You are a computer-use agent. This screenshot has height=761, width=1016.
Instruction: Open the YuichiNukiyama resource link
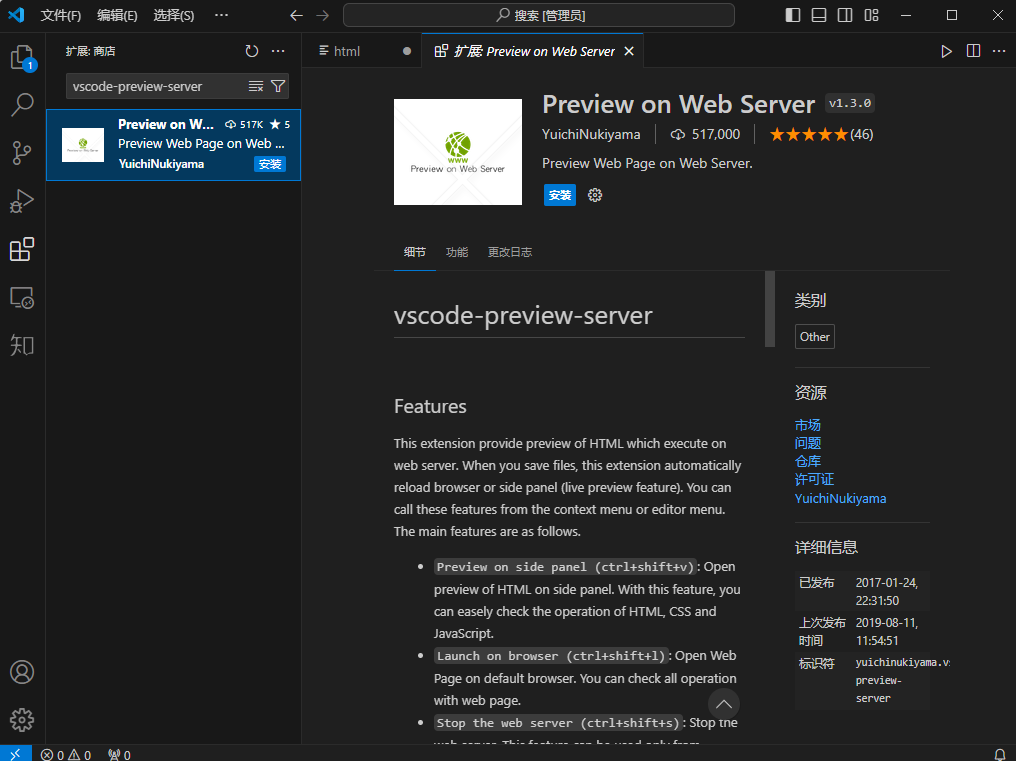[840, 498]
